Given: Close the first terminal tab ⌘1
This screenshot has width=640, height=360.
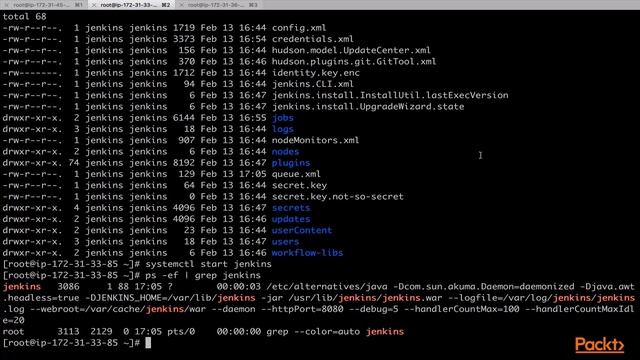Looking at the screenshot, I should pos(7,5).
